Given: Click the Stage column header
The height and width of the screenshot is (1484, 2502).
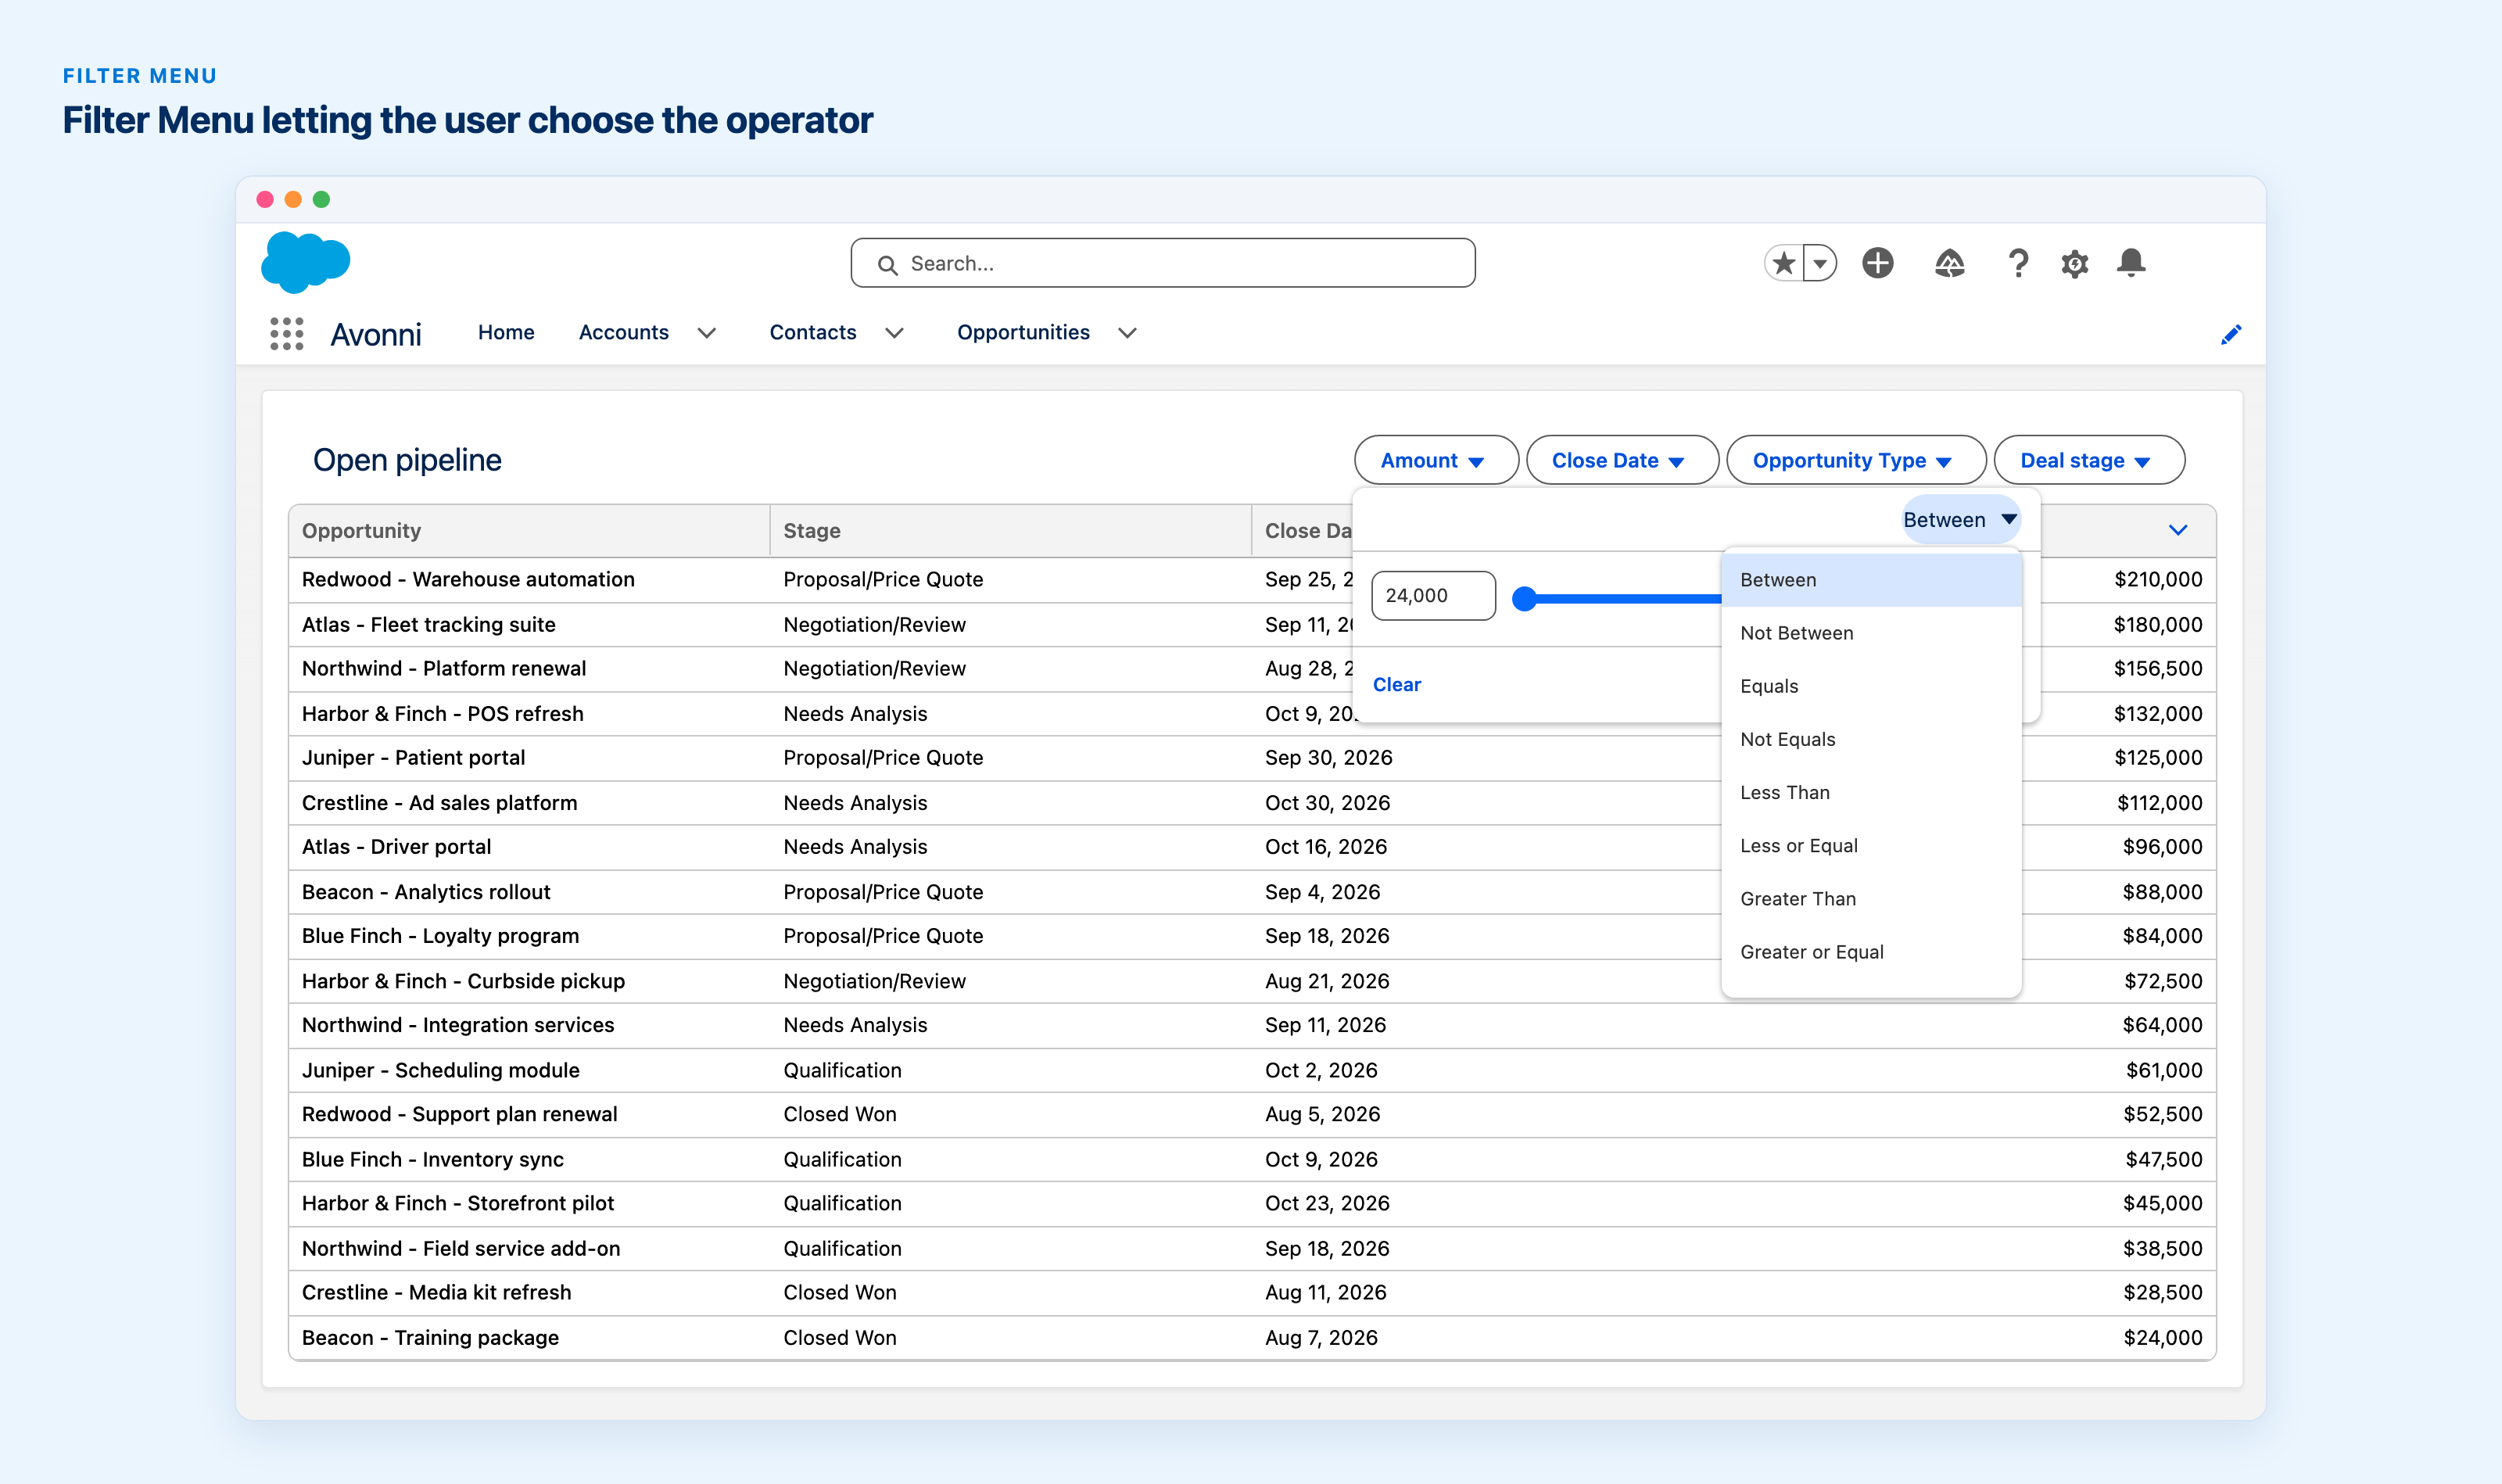Looking at the screenshot, I should point(1010,530).
